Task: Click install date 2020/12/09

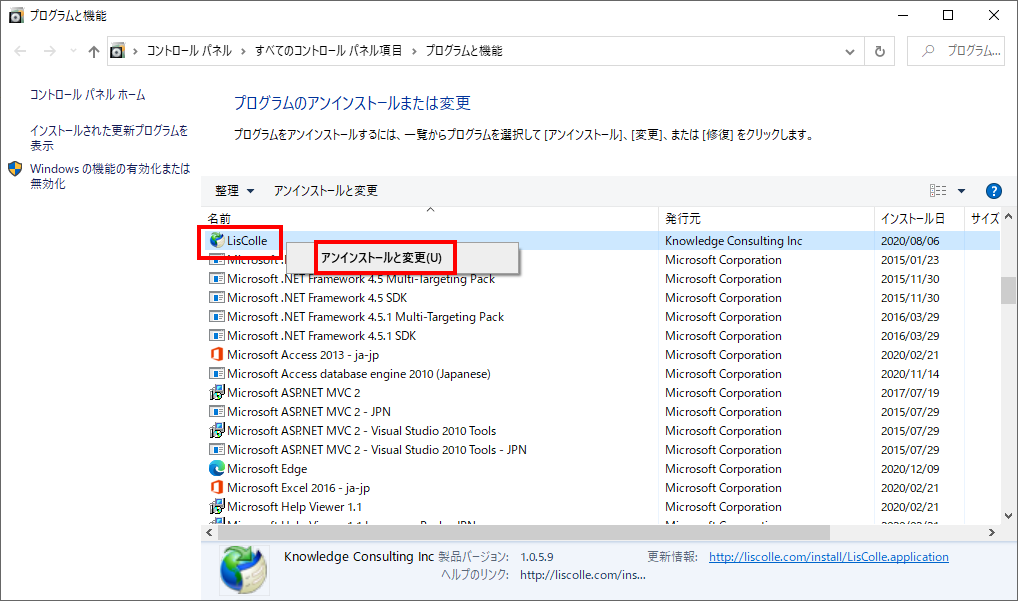Action: tap(910, 469)
